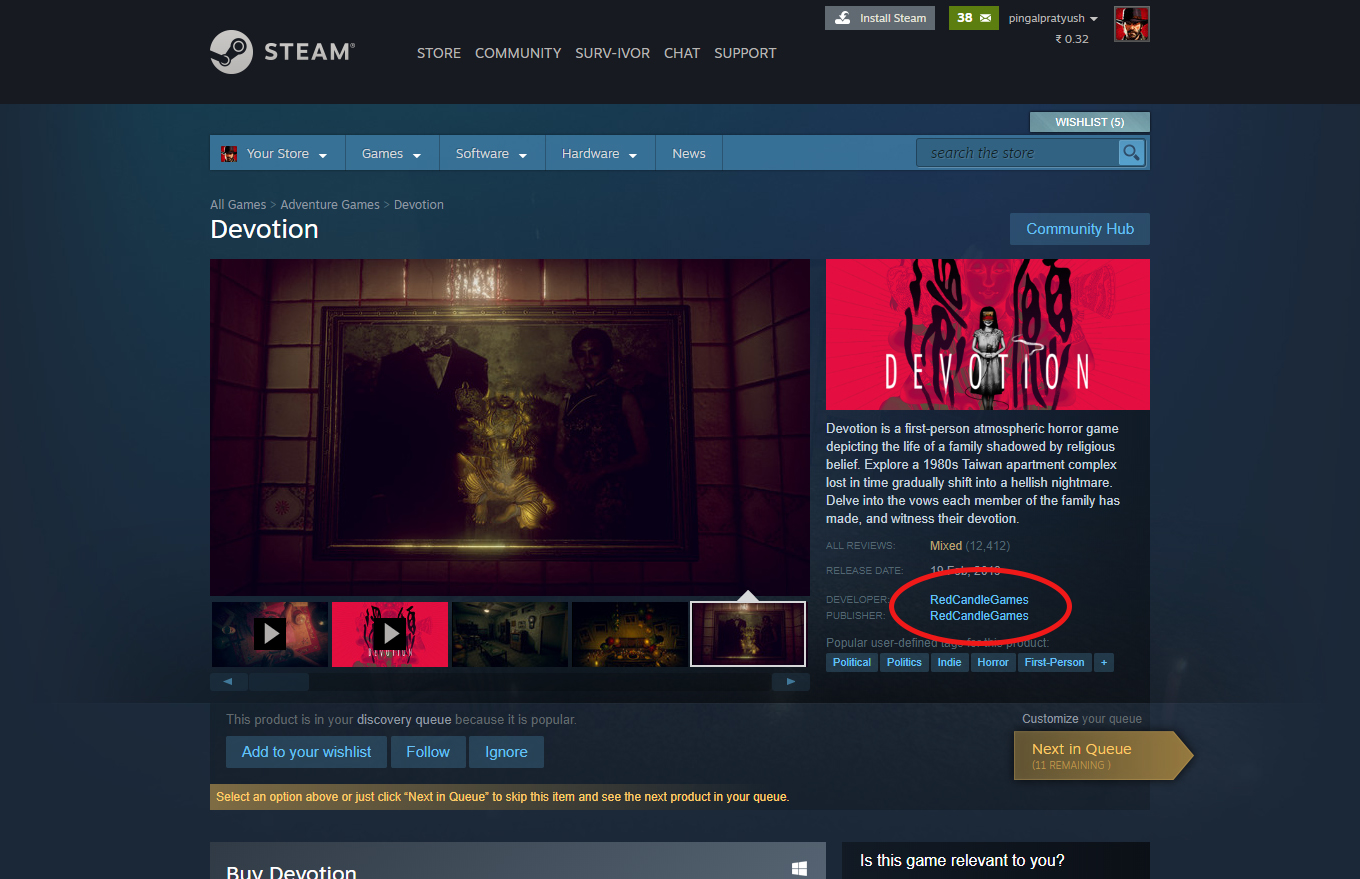Open COMMUNITY in top navigation
Viewport: 1360px width, 879px height.
(518, 53)
